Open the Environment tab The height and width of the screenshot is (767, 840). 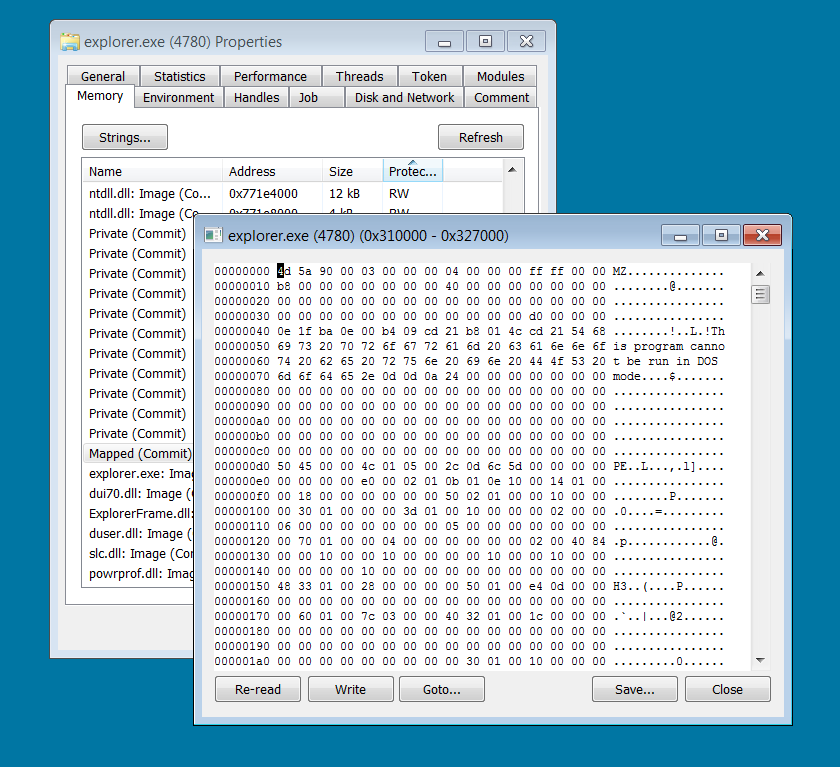(178, 97)
